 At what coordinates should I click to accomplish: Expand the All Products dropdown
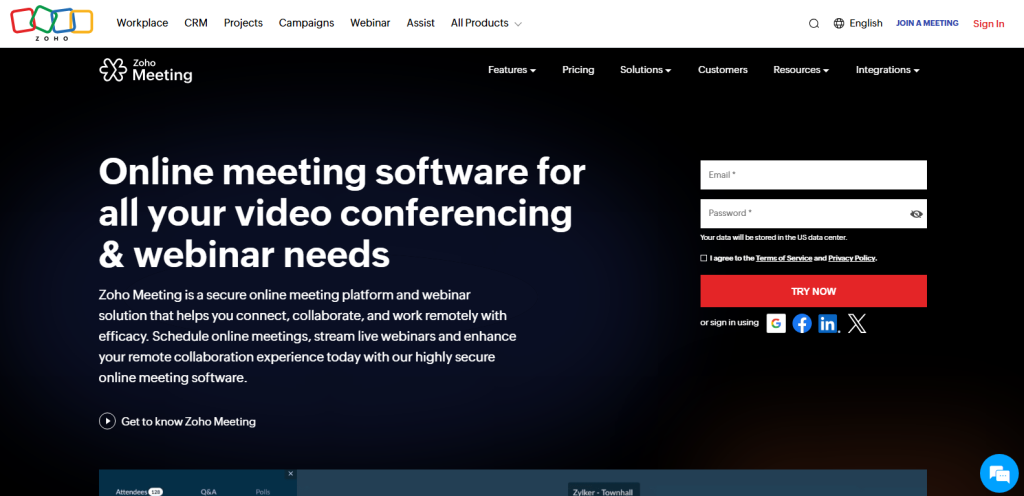click(x=486, y=23)
